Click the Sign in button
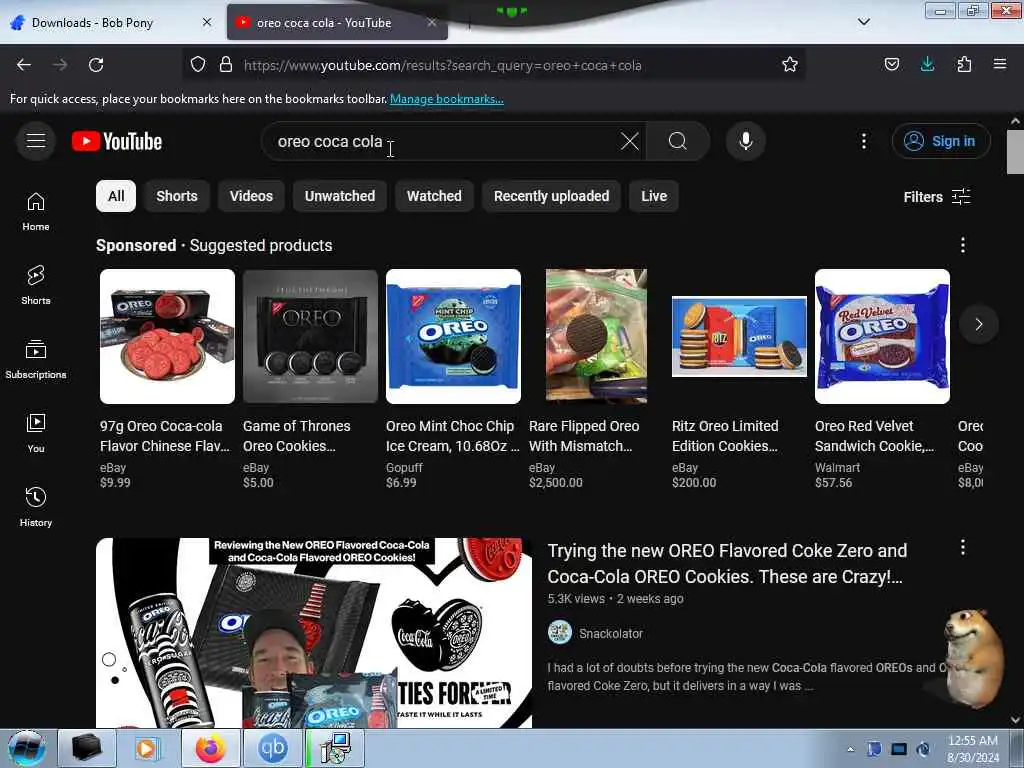Image resolution: width=1024 pixels, height=768 pixels. [941, 141]
